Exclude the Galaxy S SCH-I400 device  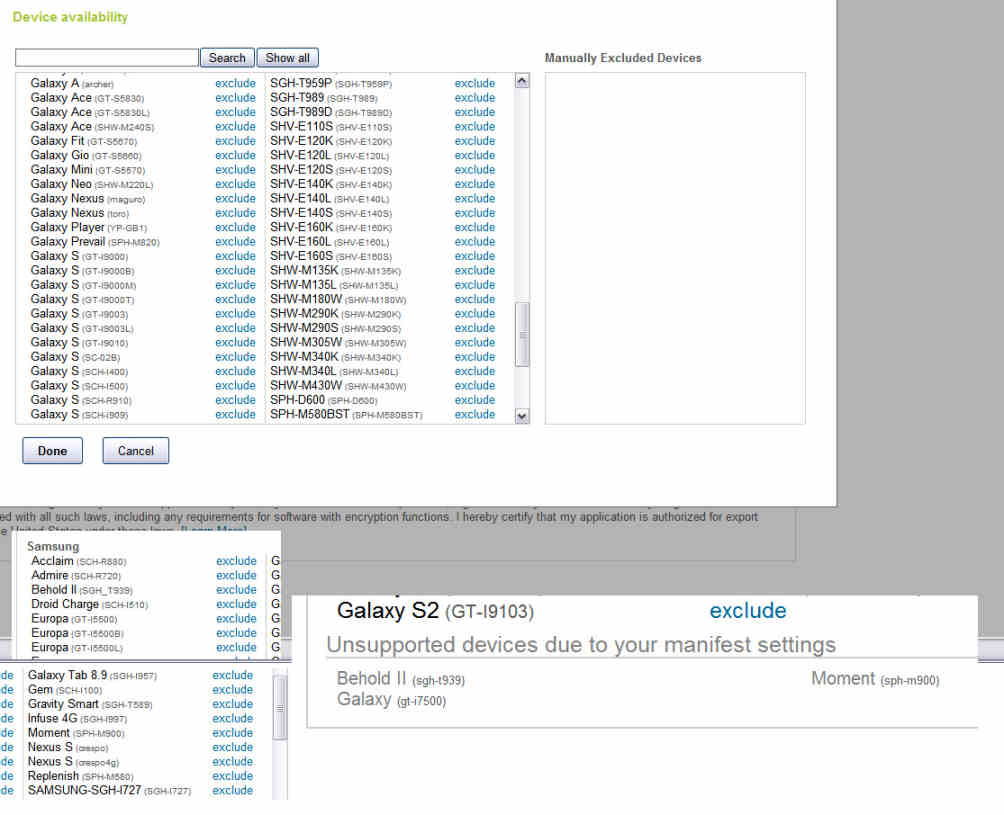pos(236,371)
